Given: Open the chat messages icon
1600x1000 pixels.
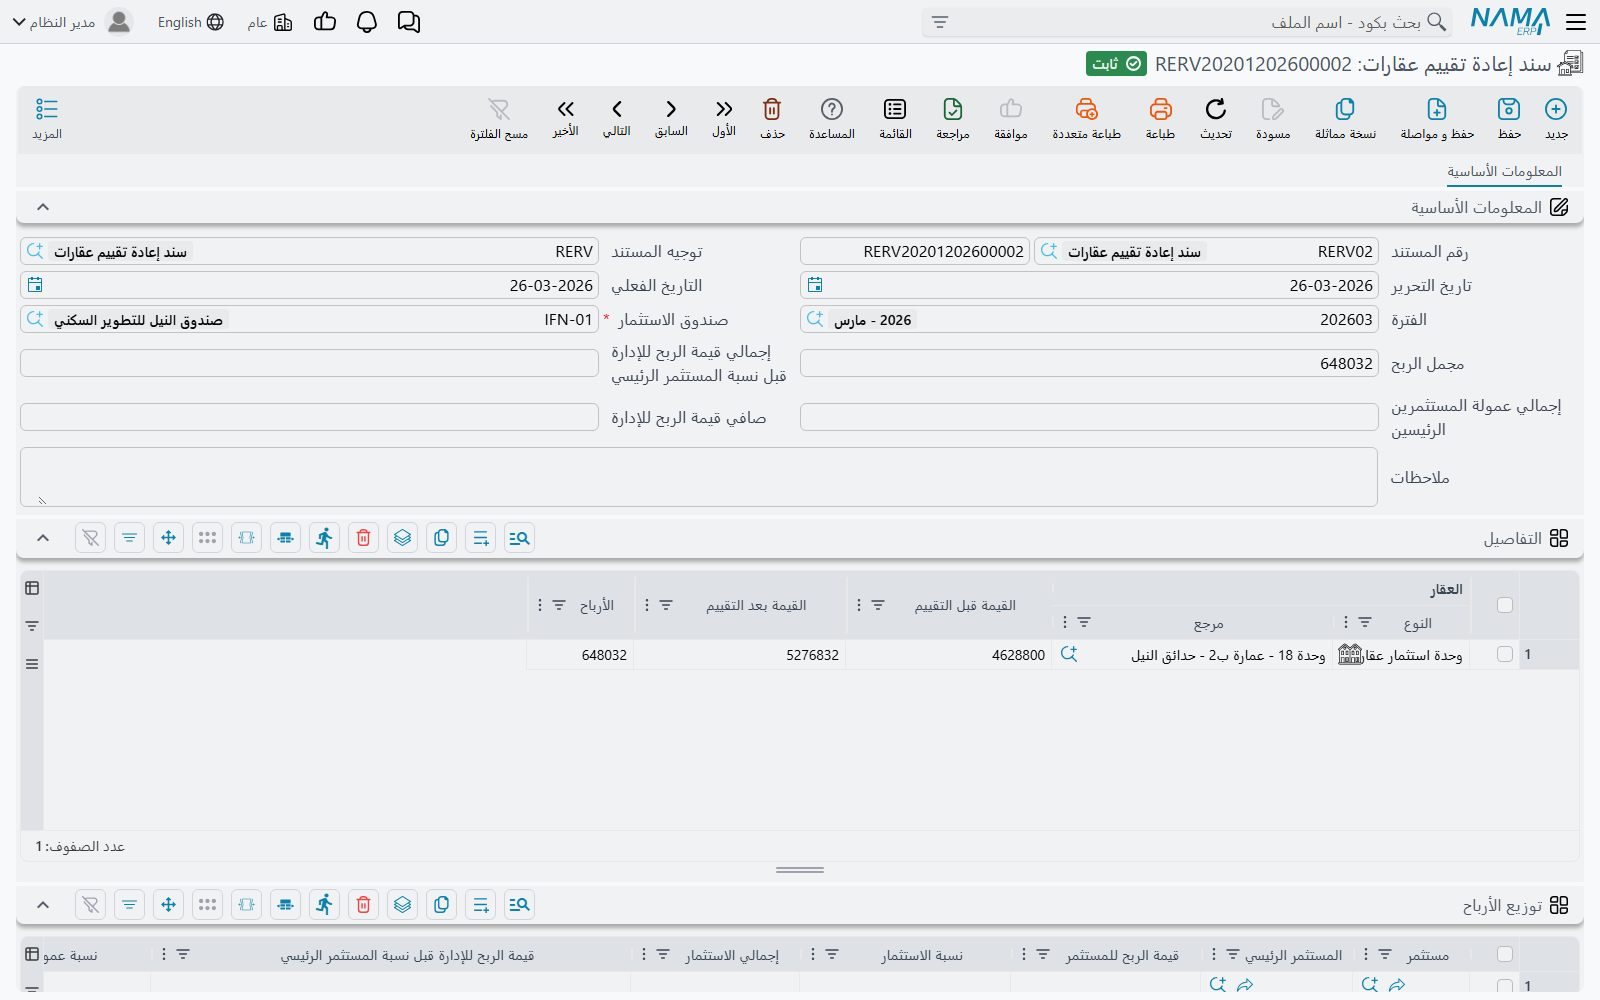Looking at the screenshot, I should (x=409, y=22).
